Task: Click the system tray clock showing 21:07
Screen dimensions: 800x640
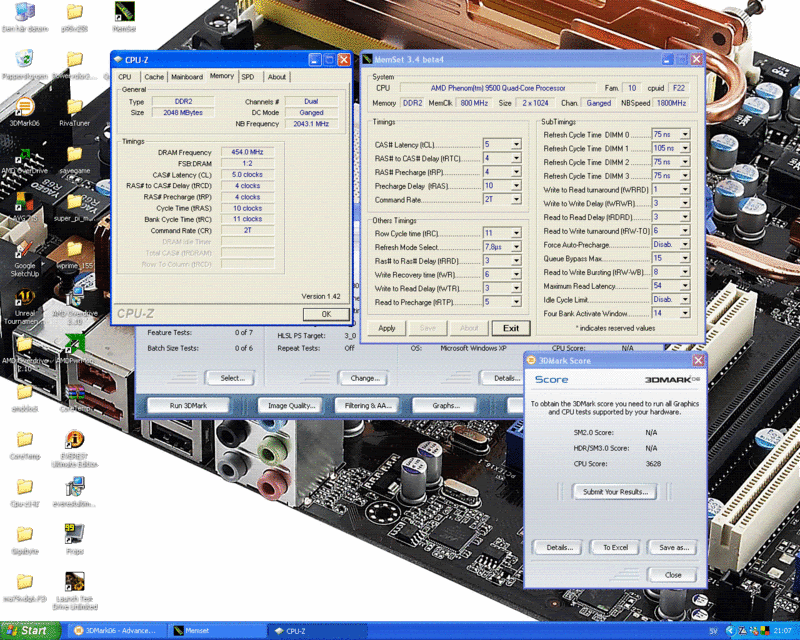Action: pyautogui.click(x=783, y=631)
